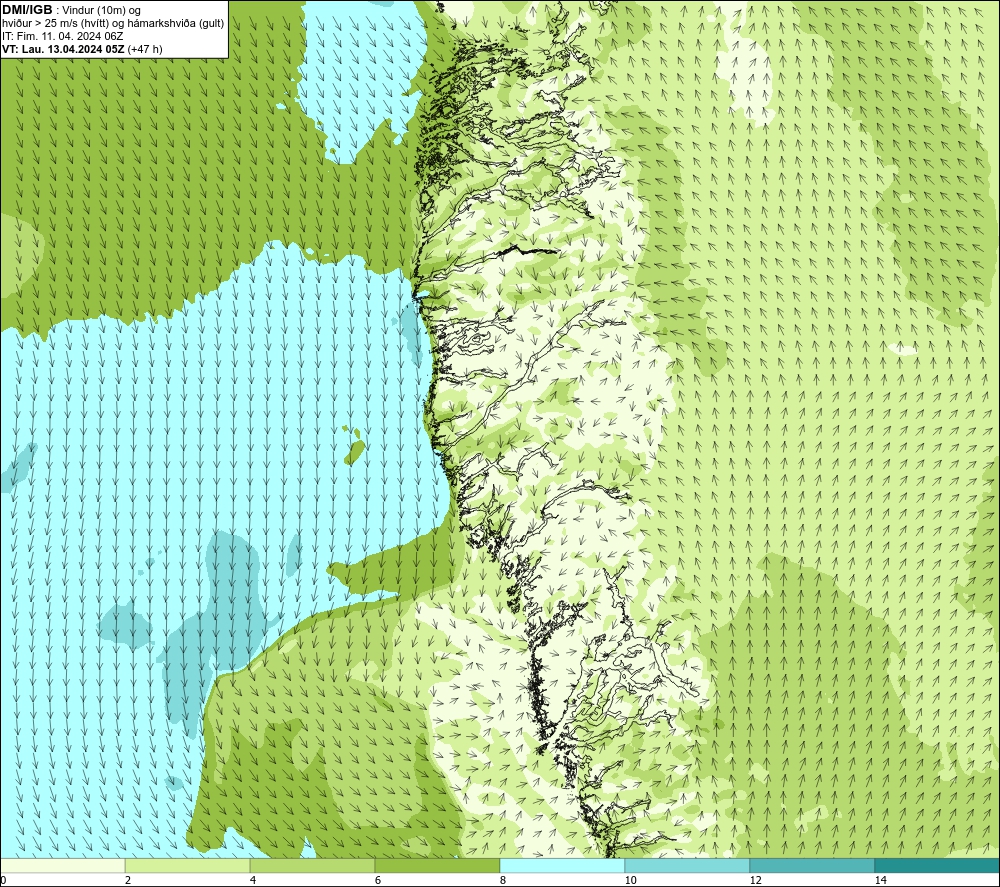Click the "14" scale label

click(880, 880)
